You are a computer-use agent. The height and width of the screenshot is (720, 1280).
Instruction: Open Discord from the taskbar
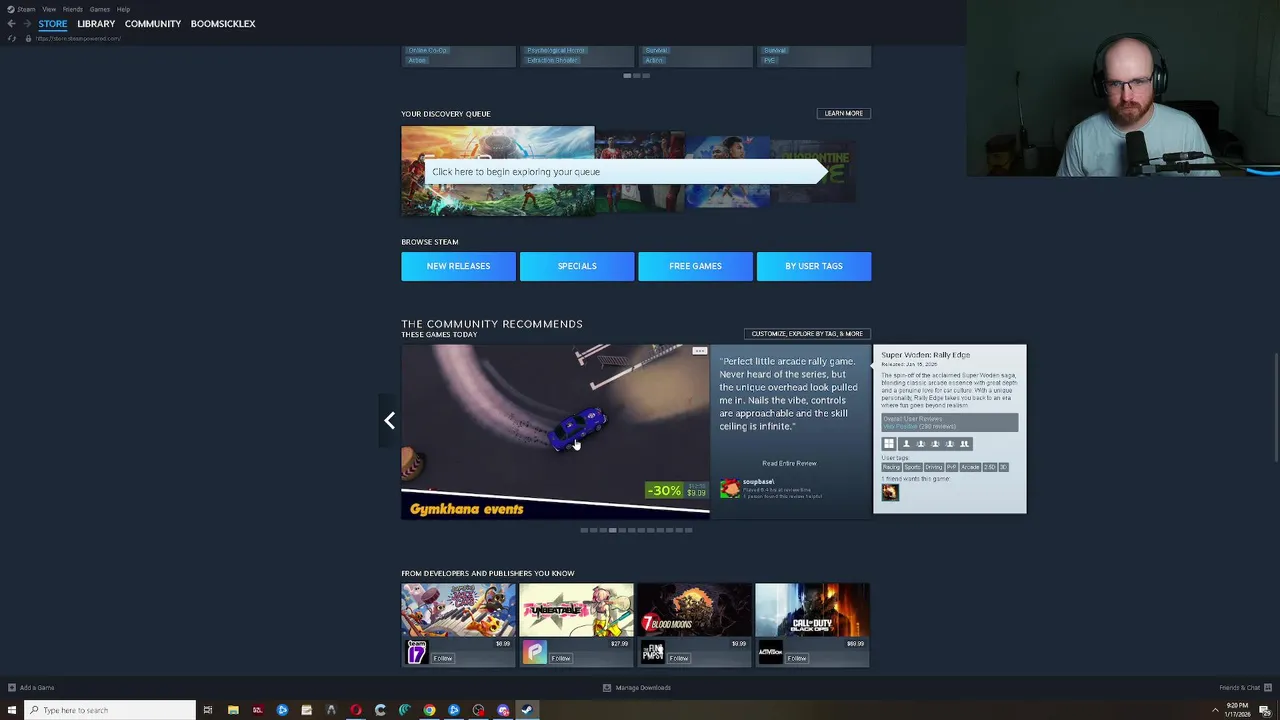pos(503,710)
